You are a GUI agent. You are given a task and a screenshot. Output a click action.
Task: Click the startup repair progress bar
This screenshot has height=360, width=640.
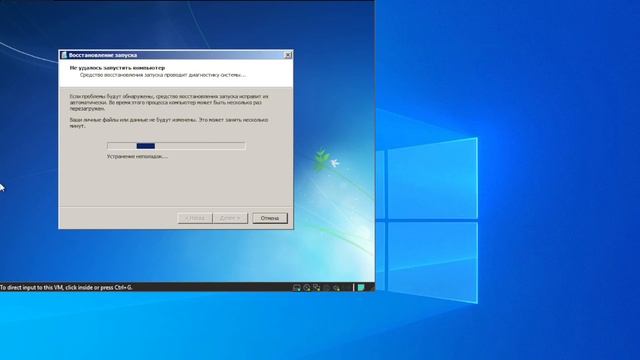pyautogui.click(x=176, y=146)
